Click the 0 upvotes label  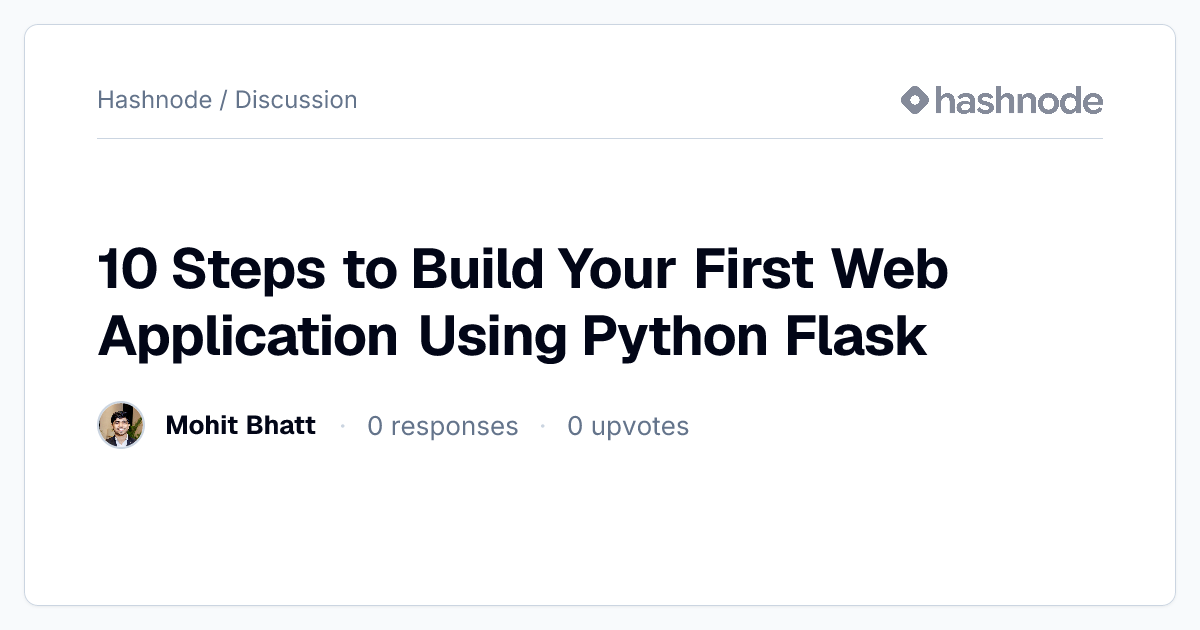click(x=628, y=426)
